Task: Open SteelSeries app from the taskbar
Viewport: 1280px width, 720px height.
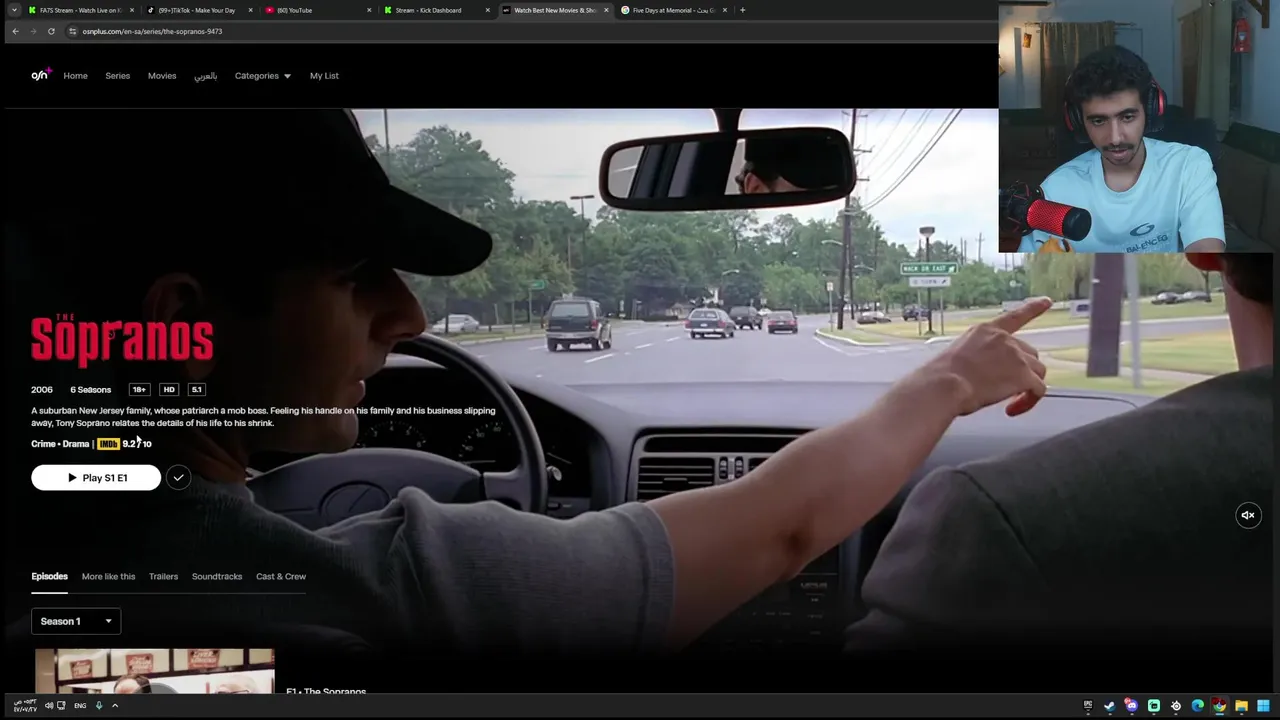Action: pyautogui.click(x=1176, y=706)
